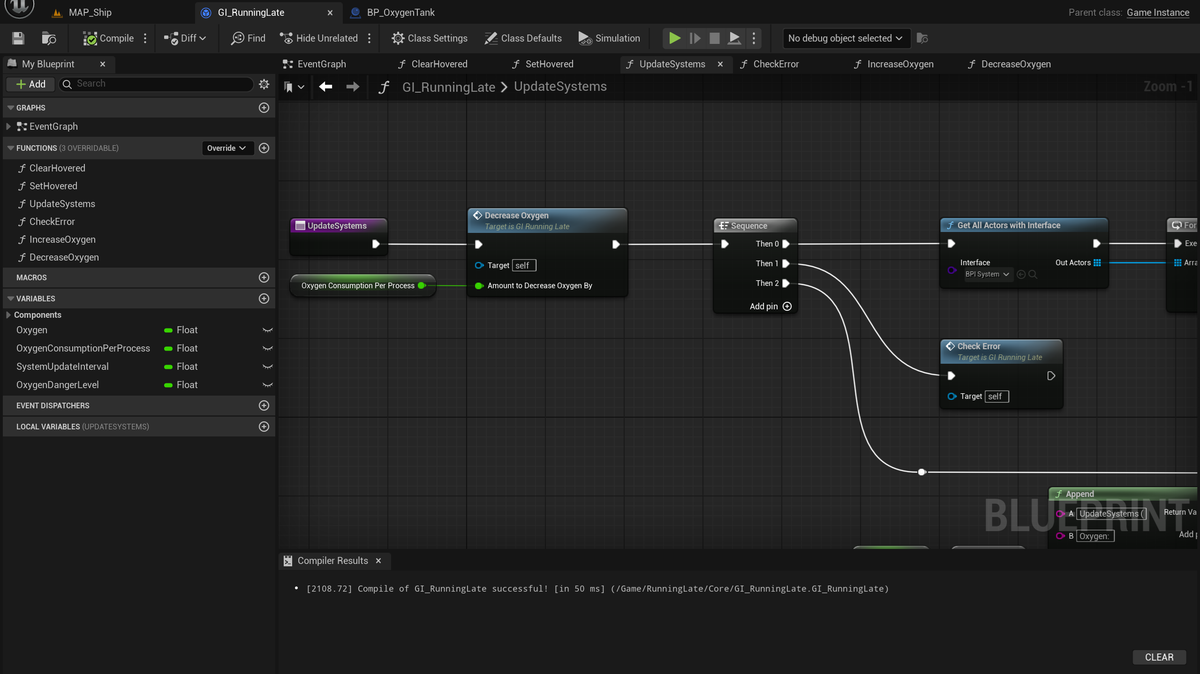Screen dimensions: 1200x674
Task: Expand the EventGraph tree item
Action: 9,127
